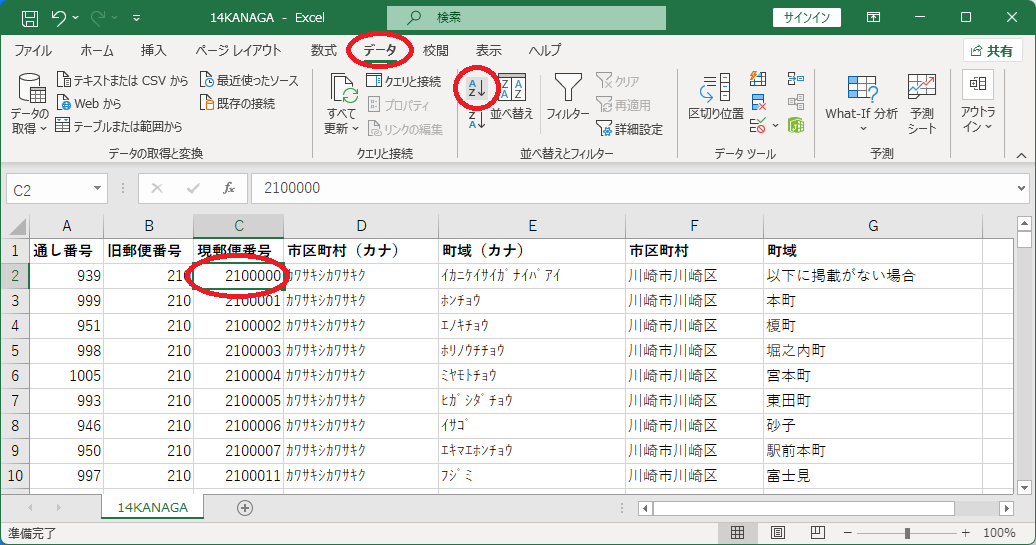Click the Flash Fill icon
The height and width of the screenshot is (545, 1036).
(x=758, y=79)
